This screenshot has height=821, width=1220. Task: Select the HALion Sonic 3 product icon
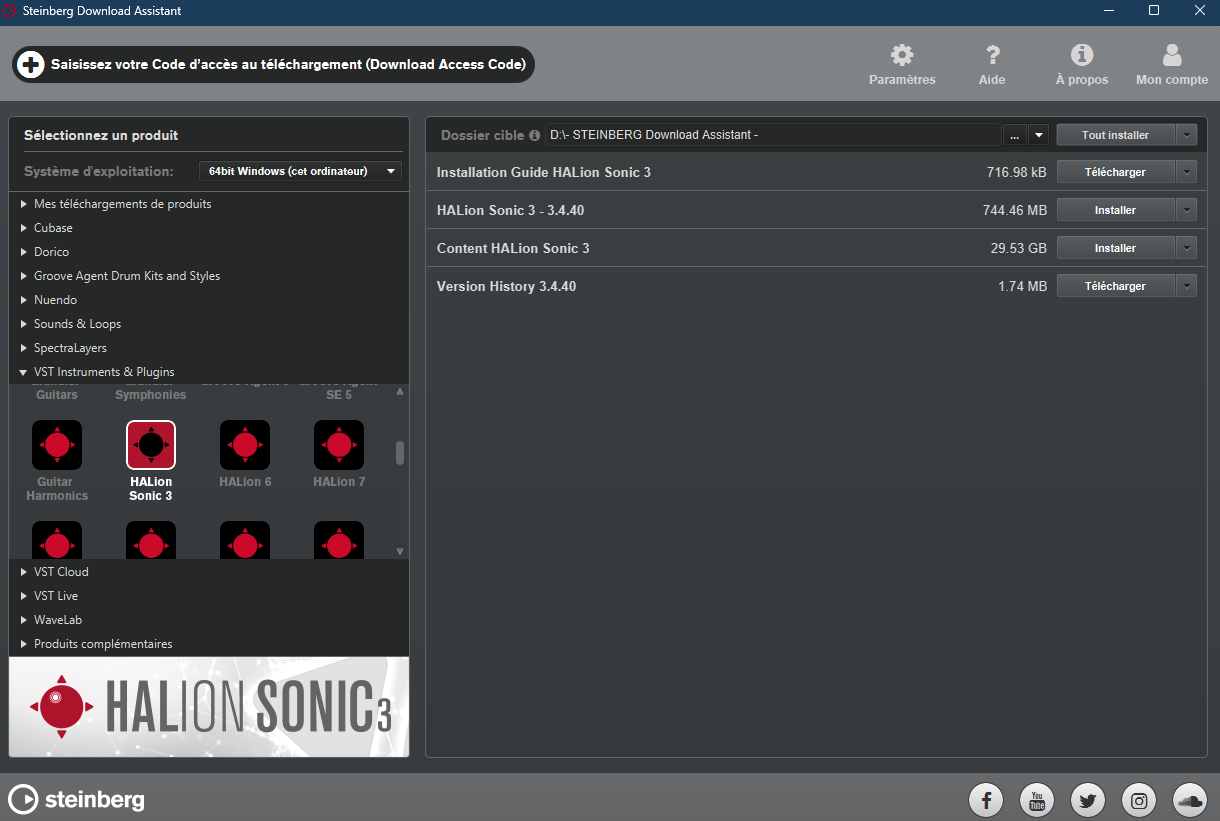tap(151, 445)
